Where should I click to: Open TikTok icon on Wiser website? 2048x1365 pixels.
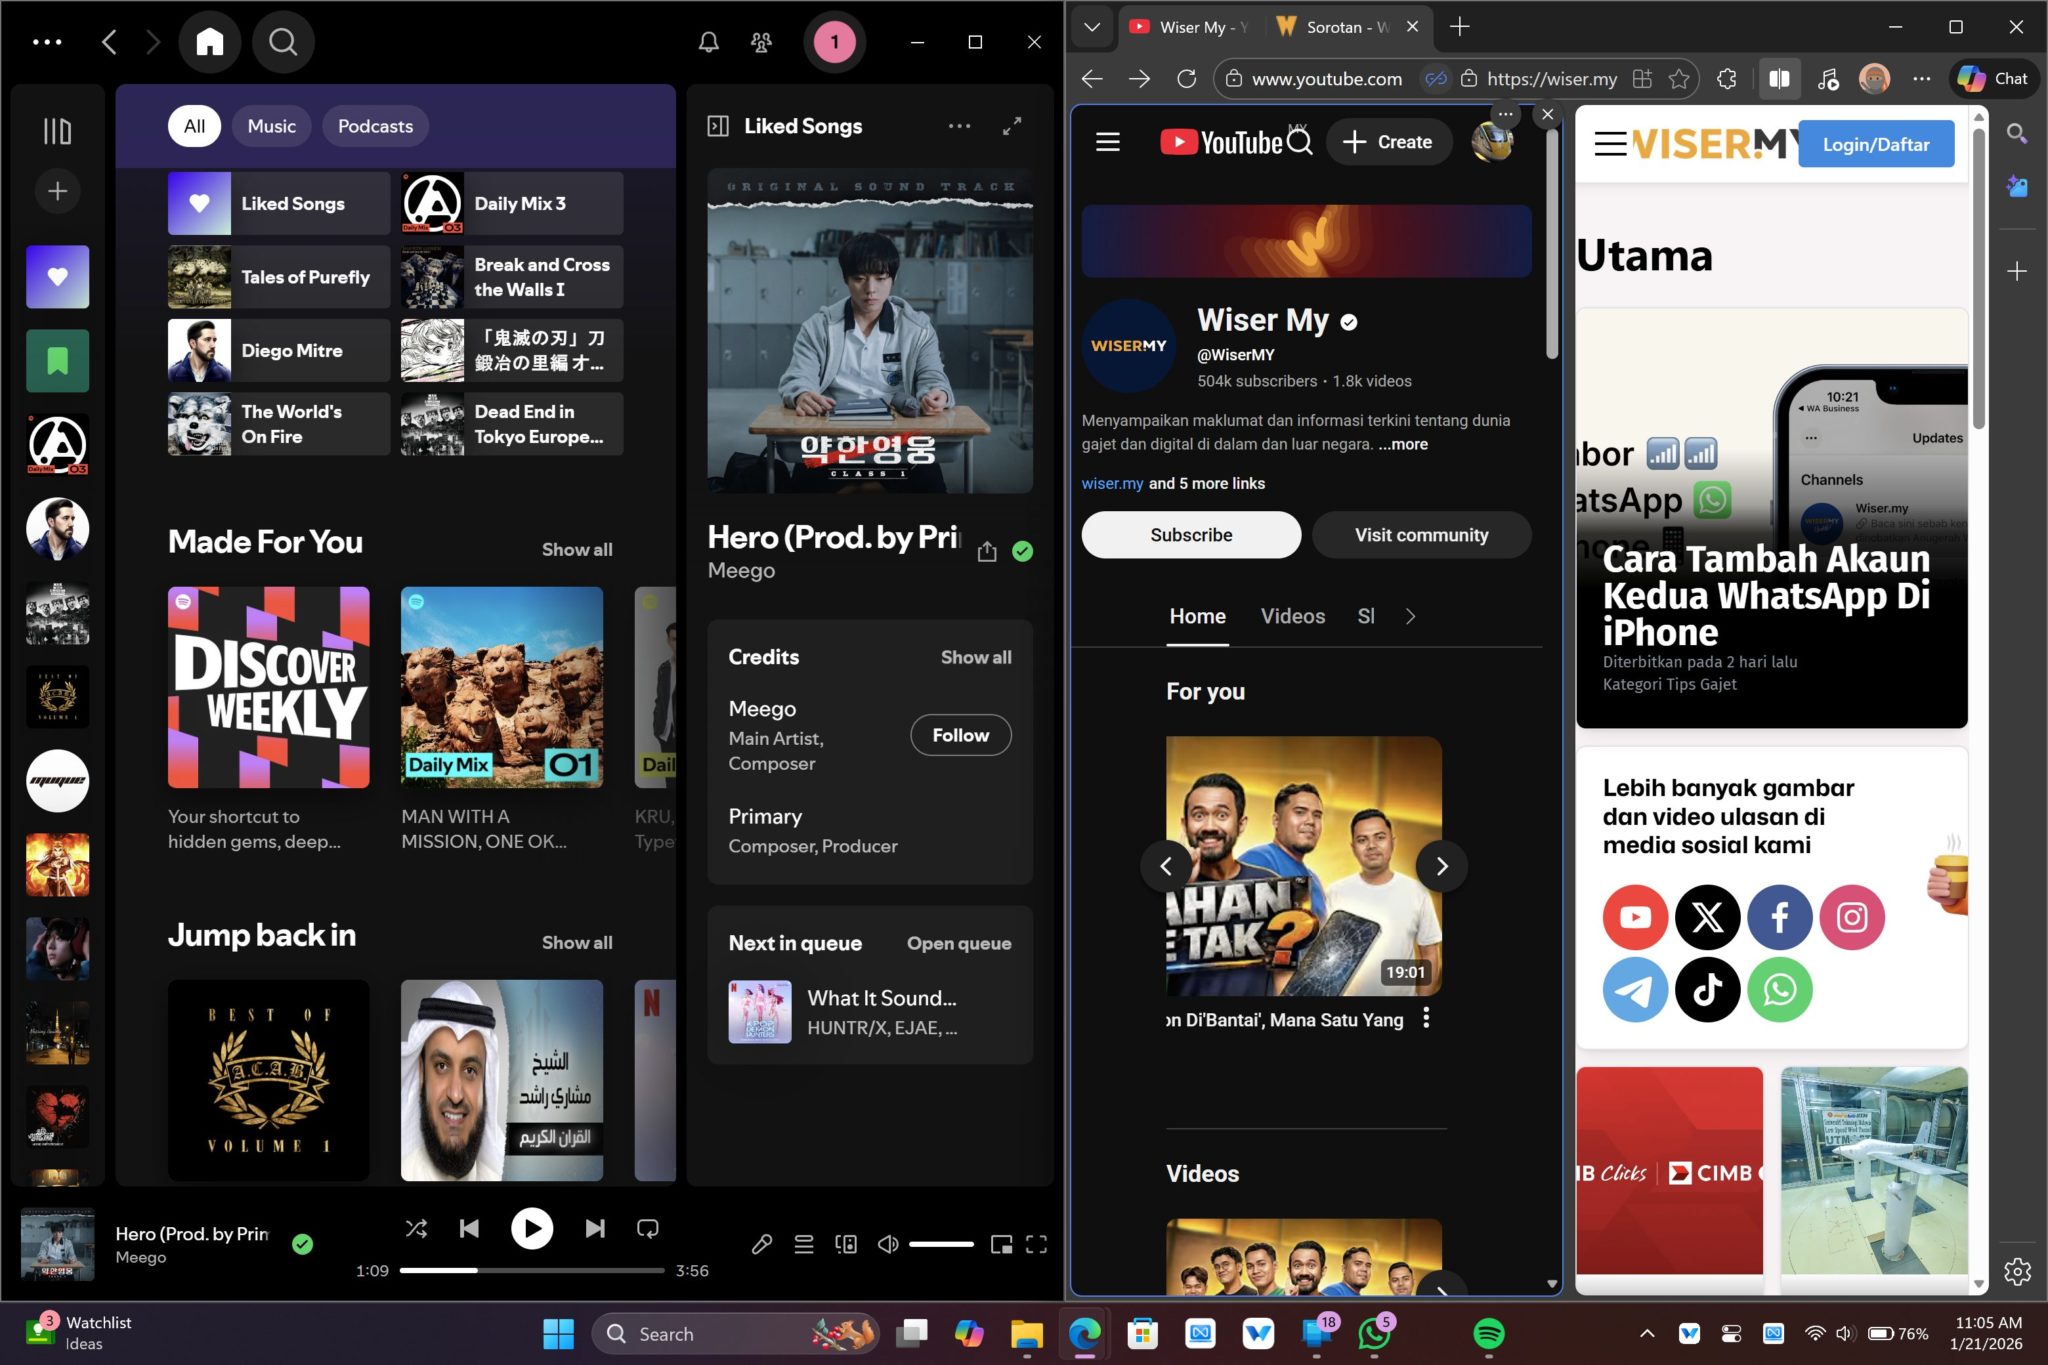click(1707, 990)
